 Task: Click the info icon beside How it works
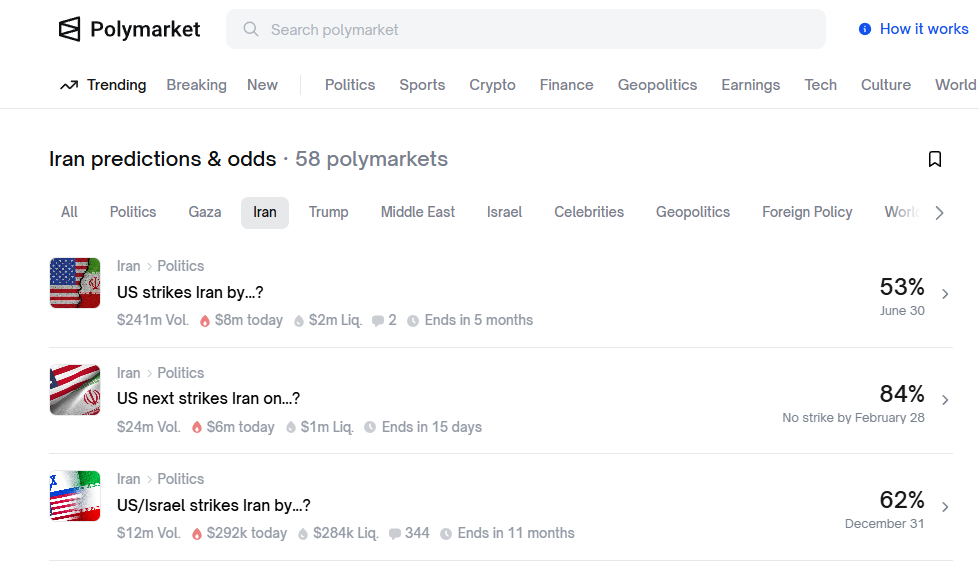[x=865, y=29]
